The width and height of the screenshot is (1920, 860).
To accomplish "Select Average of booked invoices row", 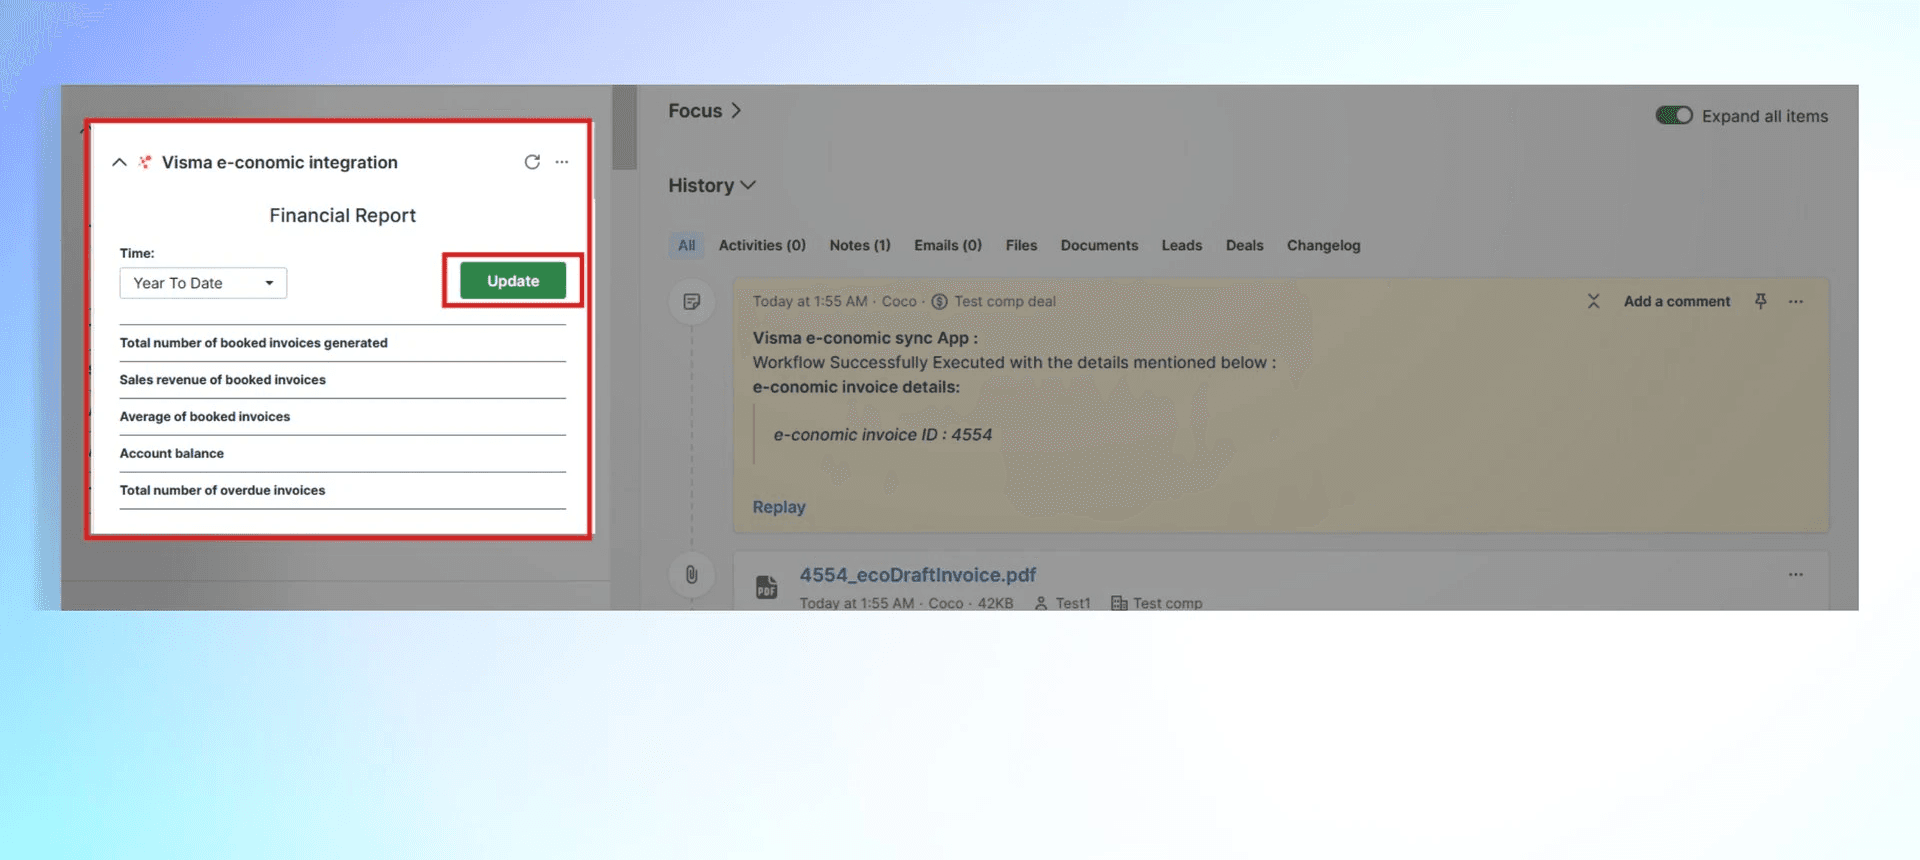I will [x=343, y=417].
